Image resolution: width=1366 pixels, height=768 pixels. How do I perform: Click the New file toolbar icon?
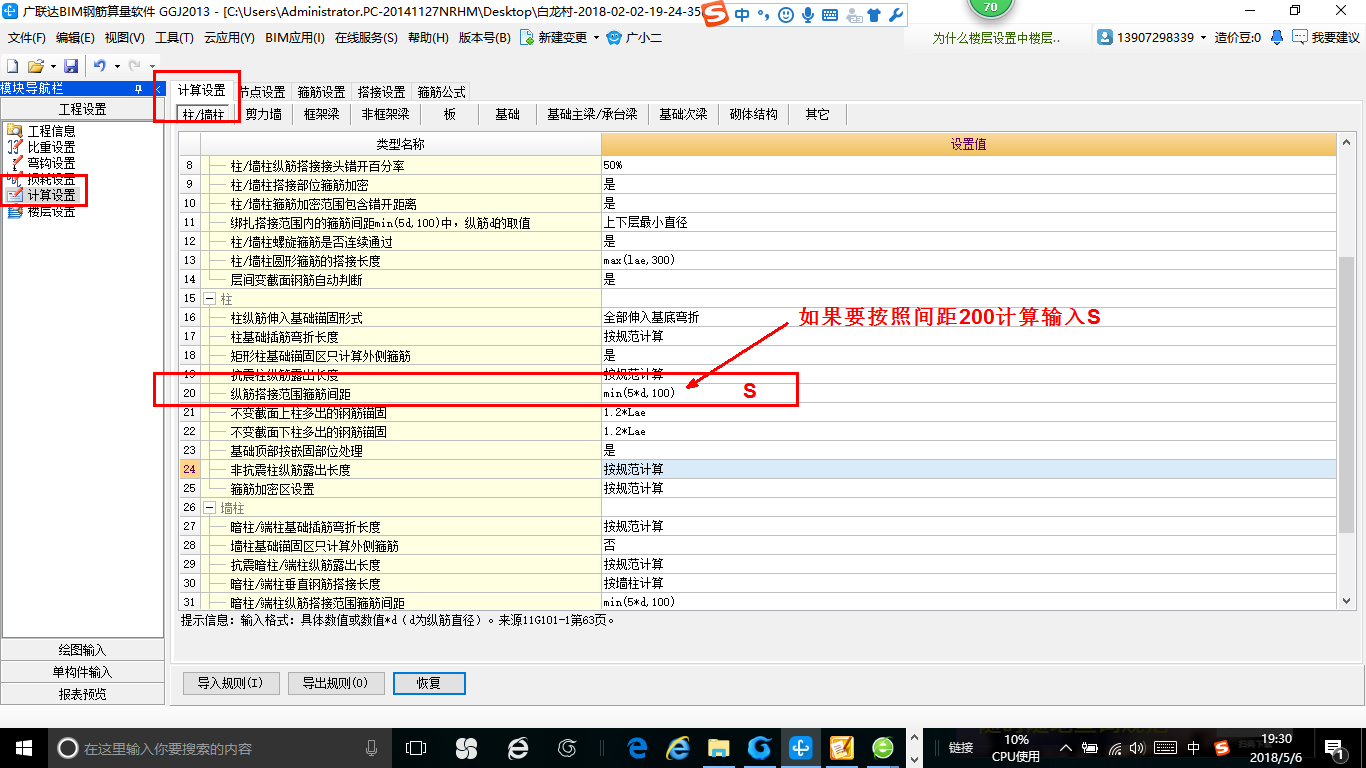pyautogui.click(x=13, y=66)
